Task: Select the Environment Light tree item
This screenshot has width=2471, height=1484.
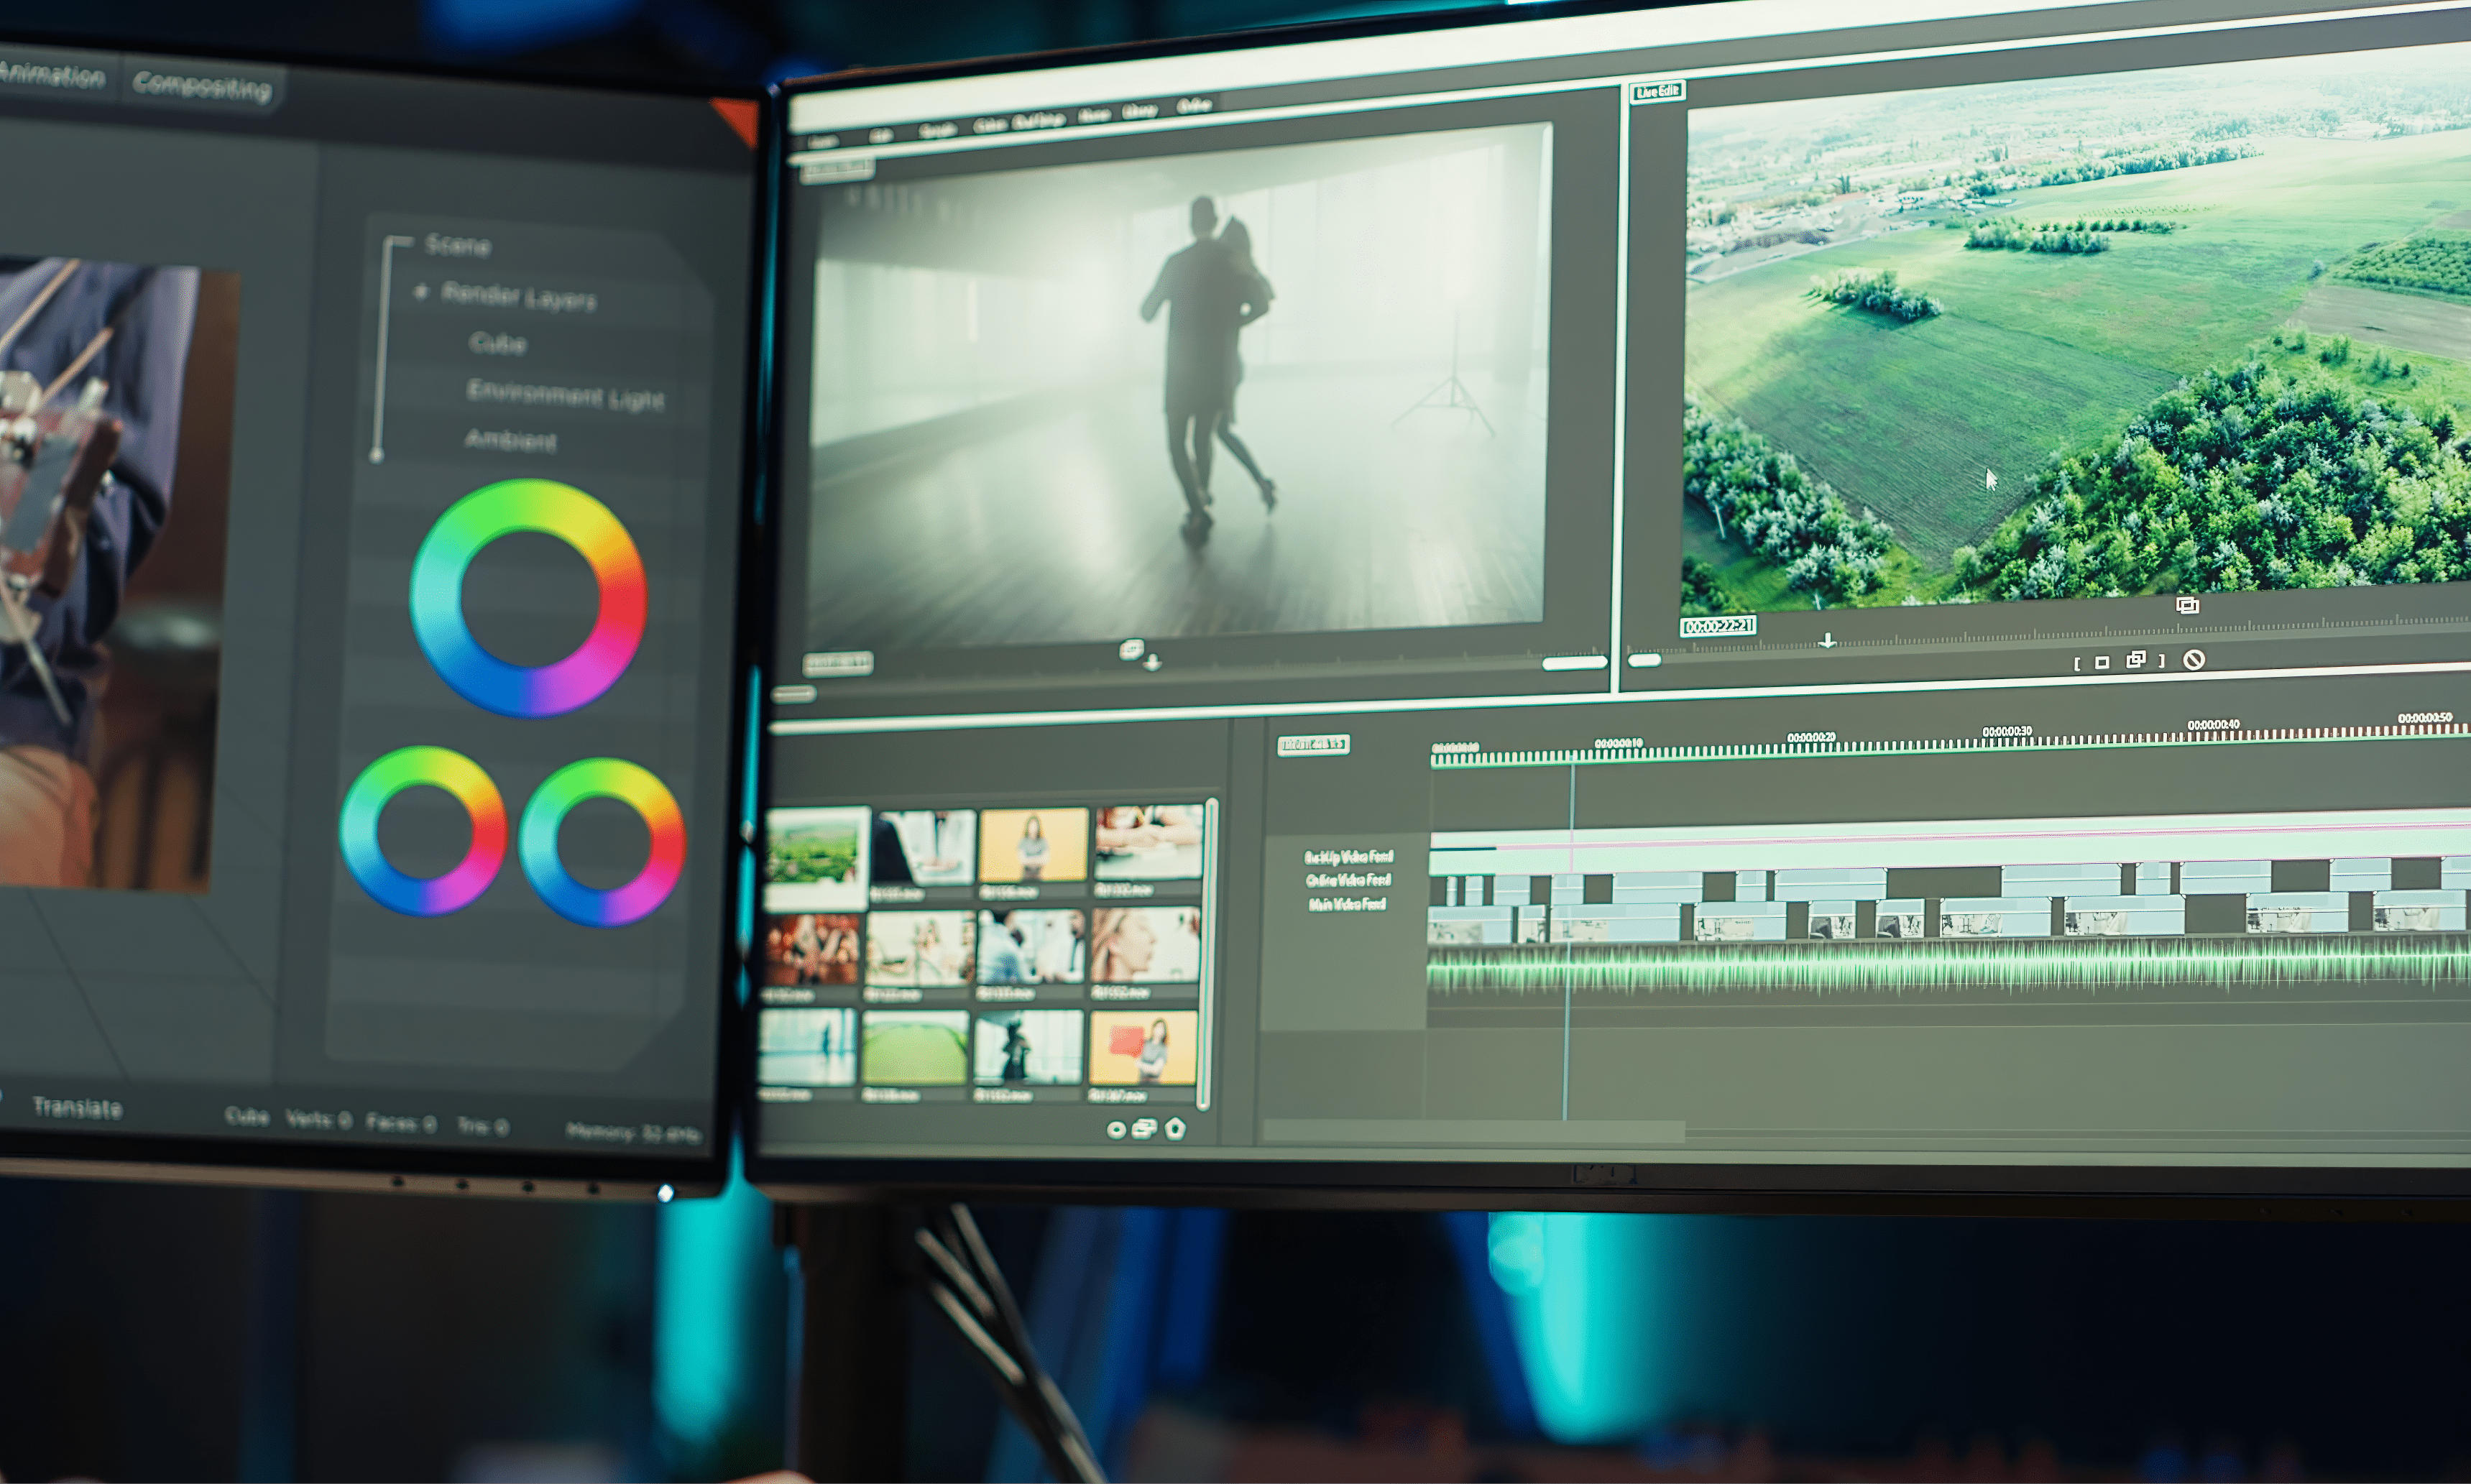Action: tap(565, 395)
